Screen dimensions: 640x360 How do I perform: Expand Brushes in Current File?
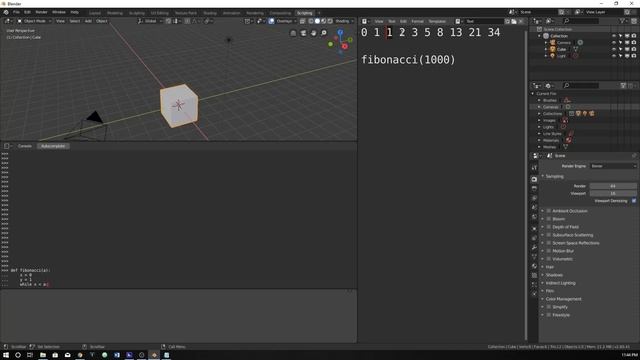pos(539,100)
